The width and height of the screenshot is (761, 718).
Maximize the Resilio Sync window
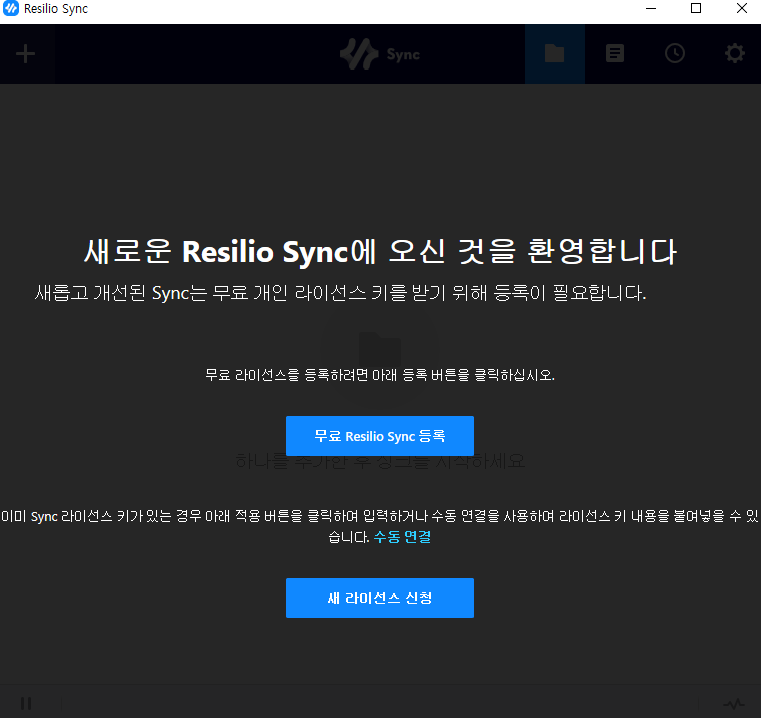(x=695, y=9)
